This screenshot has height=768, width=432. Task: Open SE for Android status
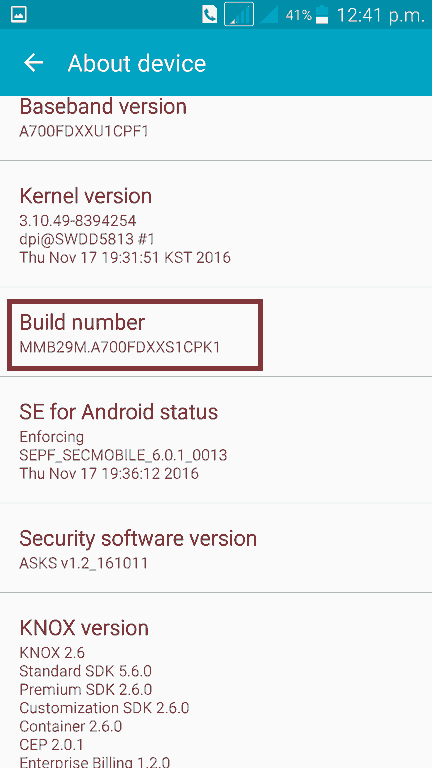pyautogui.click(x=216, y=440)
